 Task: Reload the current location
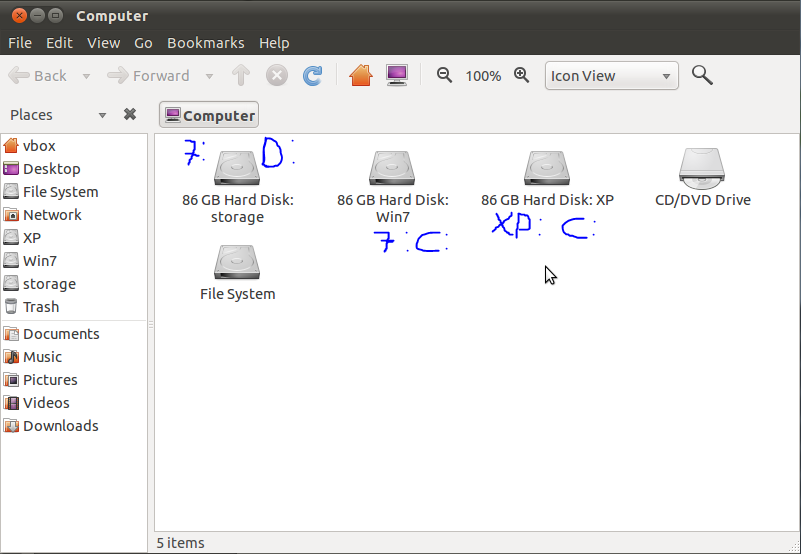[x=313, y=76]
